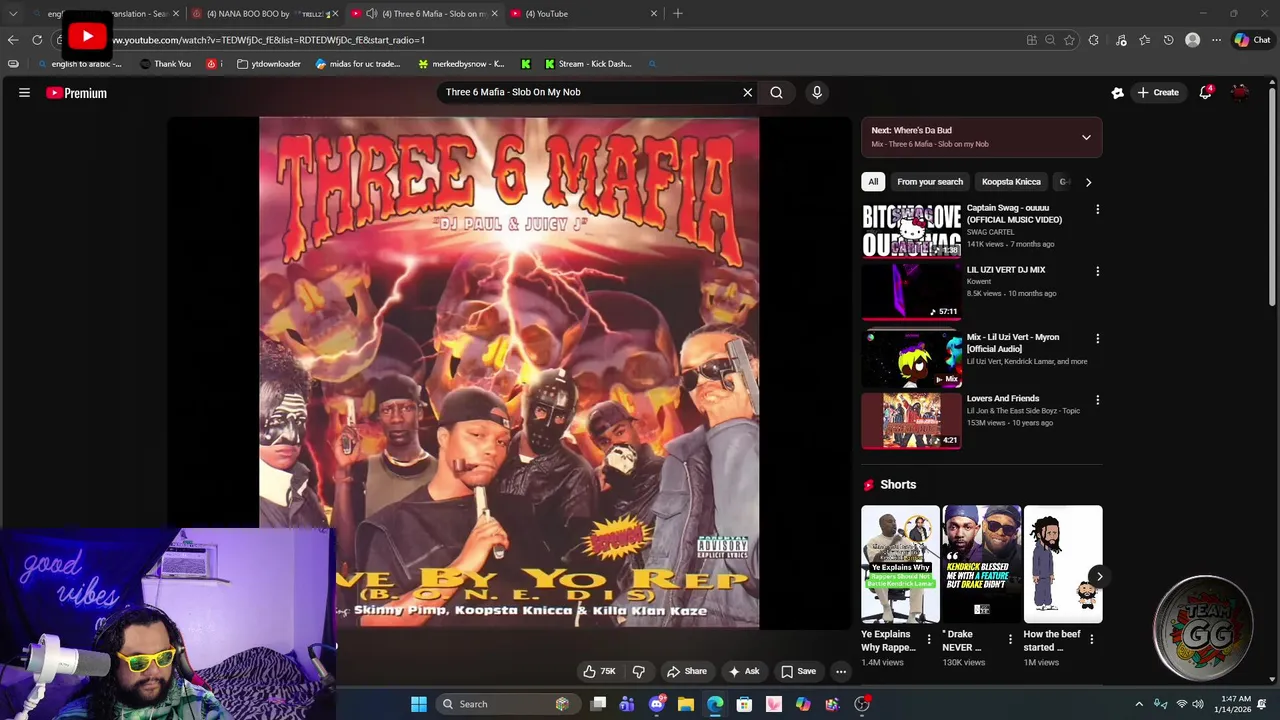This screenshot has height=720, width=1280.
Task: Open Mix - Lil Uzi Vert - Myron title
Action: click(x=1013, y=343)
